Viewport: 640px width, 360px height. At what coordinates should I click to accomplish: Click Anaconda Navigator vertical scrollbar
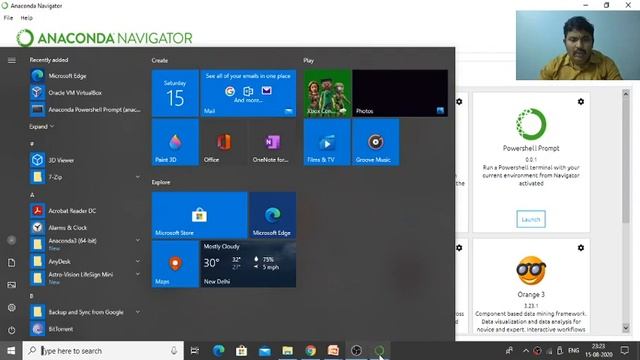coord(626,159)
